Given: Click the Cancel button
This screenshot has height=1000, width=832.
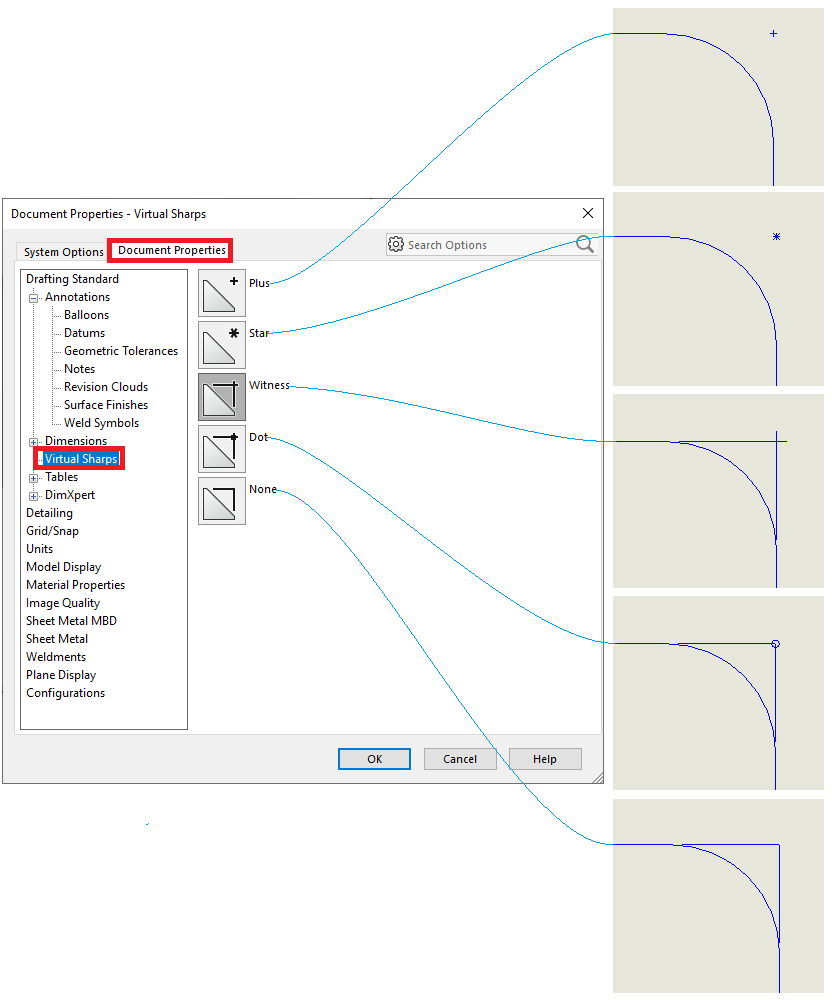Looking at the screenshot, I should [460, 759].
